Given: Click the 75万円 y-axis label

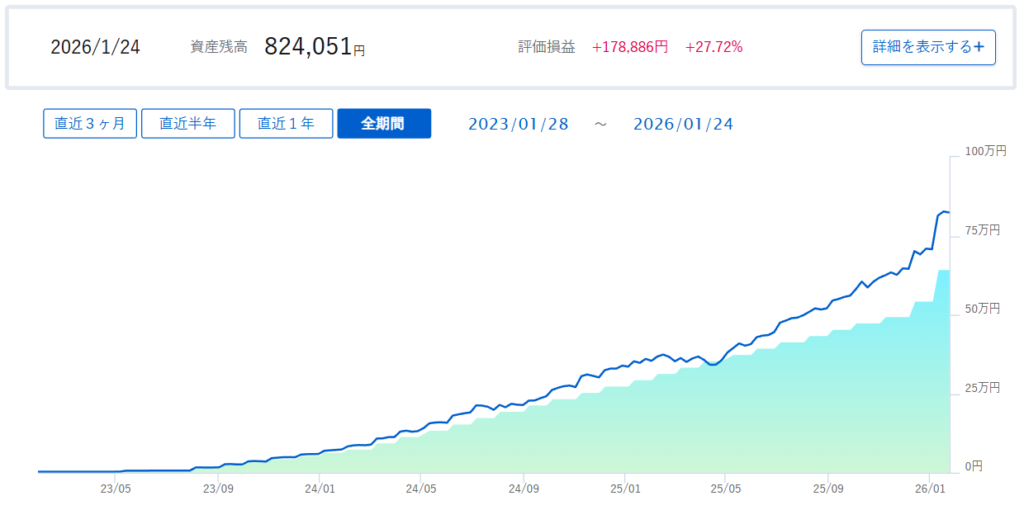Looking at the screenshot, I should (981, 230).
